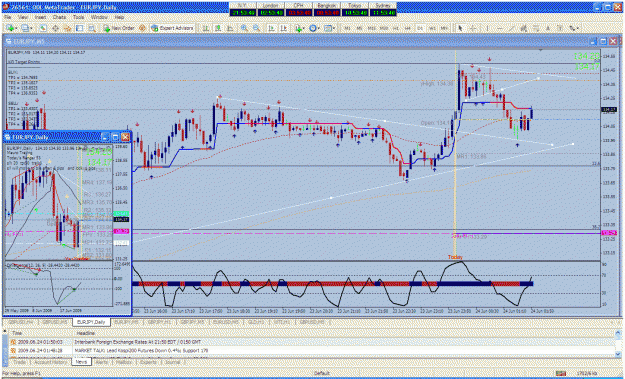Open the arrows objects dropdown
The width and height of the screenshot is (625, 379).
[574, 28]
